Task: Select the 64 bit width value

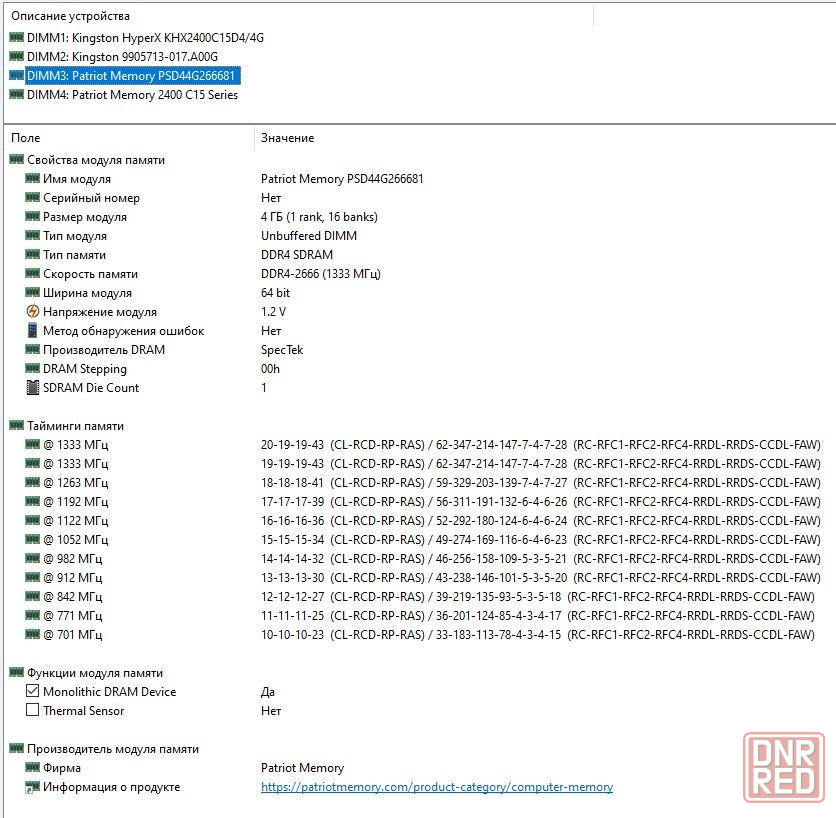Action: pos(275,293)
